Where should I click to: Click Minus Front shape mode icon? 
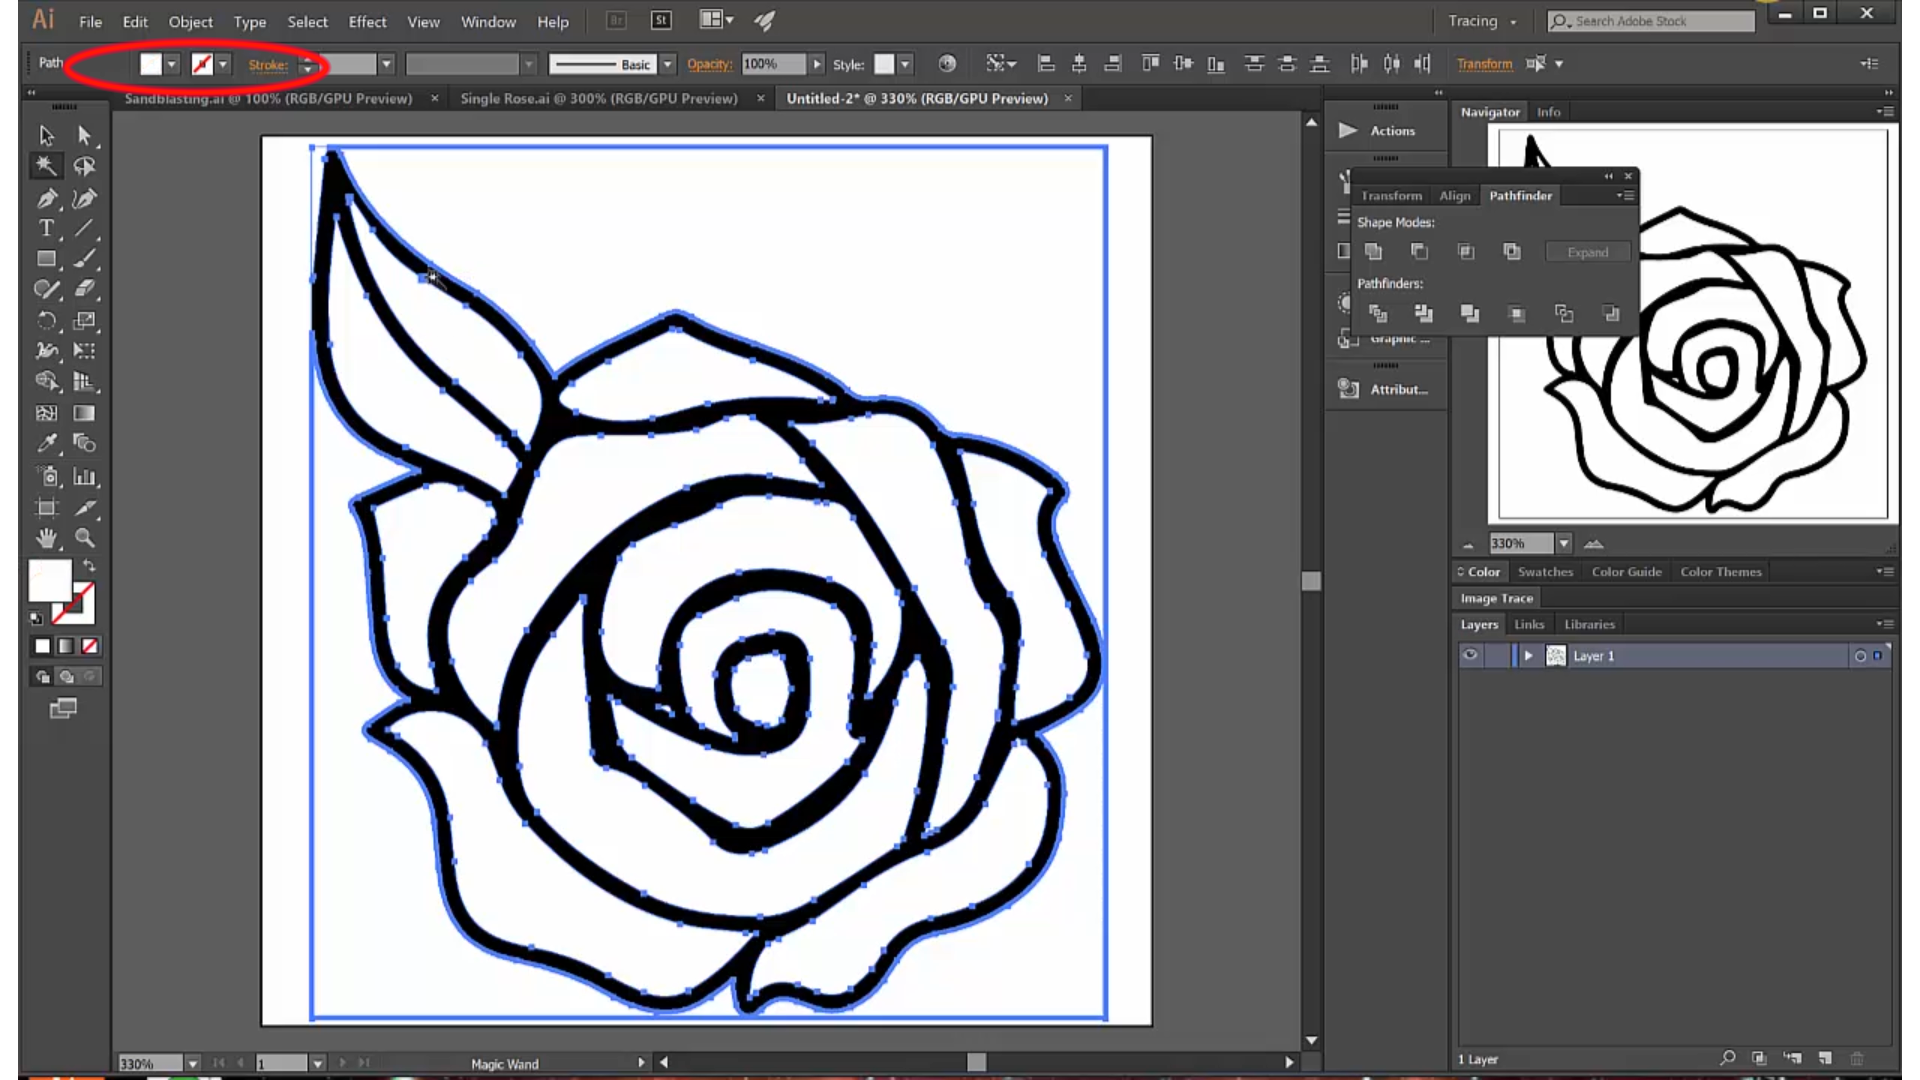(x=1419, y=252)
